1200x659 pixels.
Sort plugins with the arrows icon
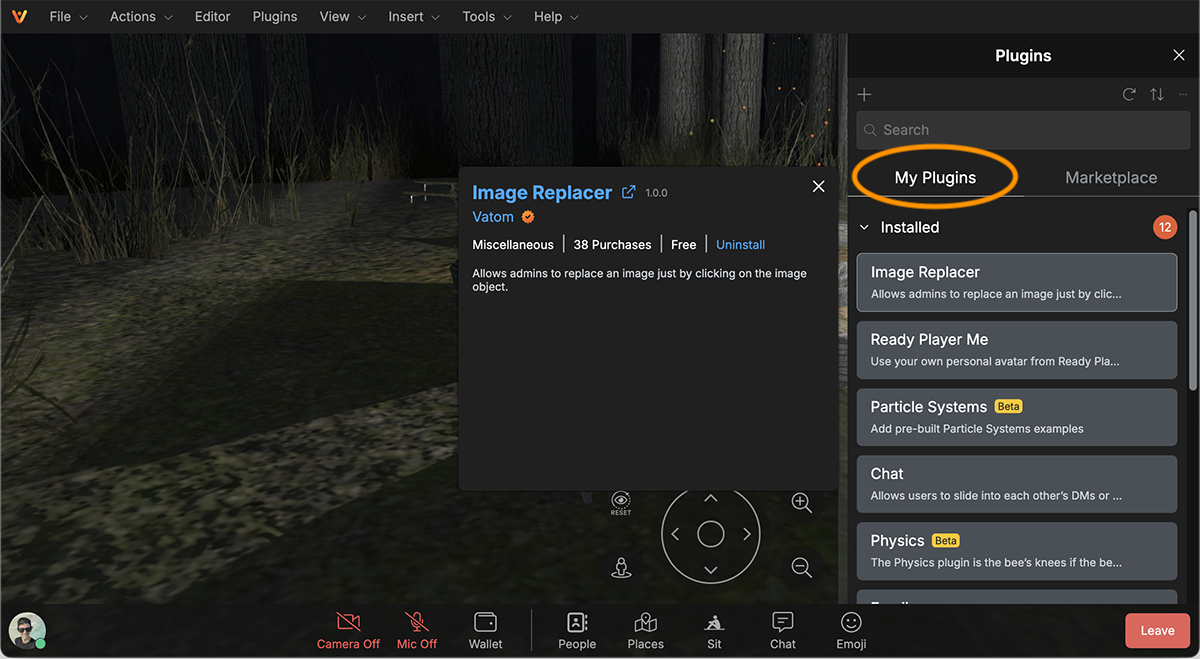1157,94
